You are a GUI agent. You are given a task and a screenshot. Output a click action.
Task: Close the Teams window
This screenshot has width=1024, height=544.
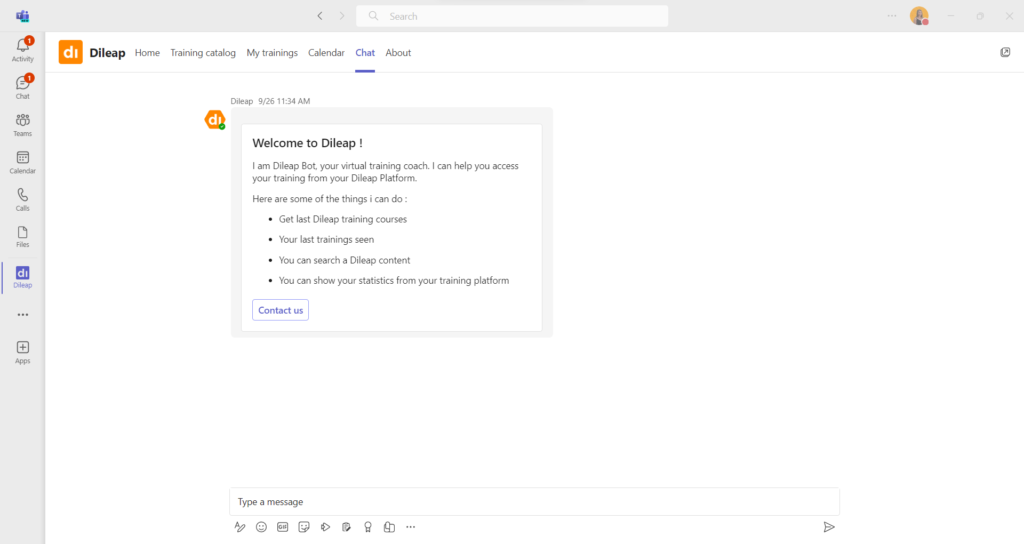tap(1009, 16)
